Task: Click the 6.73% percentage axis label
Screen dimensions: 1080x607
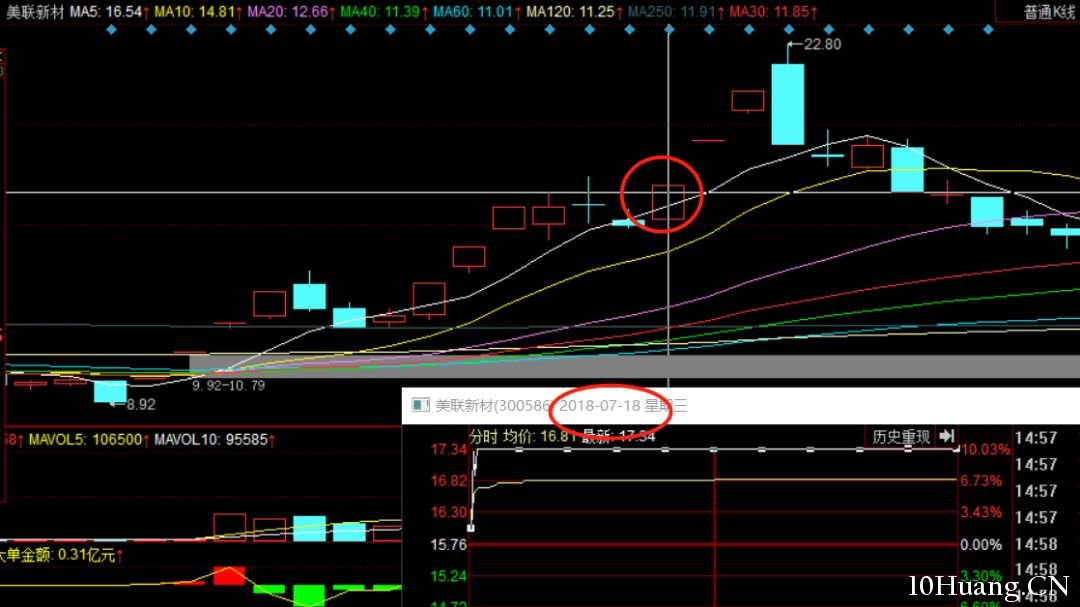Action: click(982, 481)
